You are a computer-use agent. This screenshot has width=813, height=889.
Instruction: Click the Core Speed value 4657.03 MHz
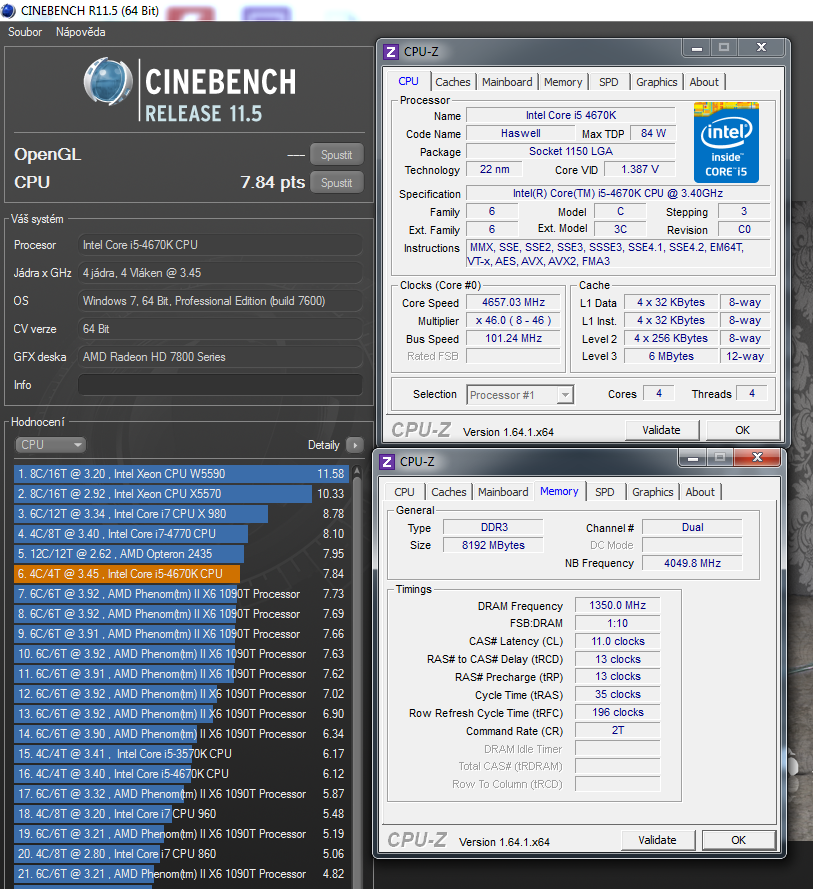click(513, 303)
